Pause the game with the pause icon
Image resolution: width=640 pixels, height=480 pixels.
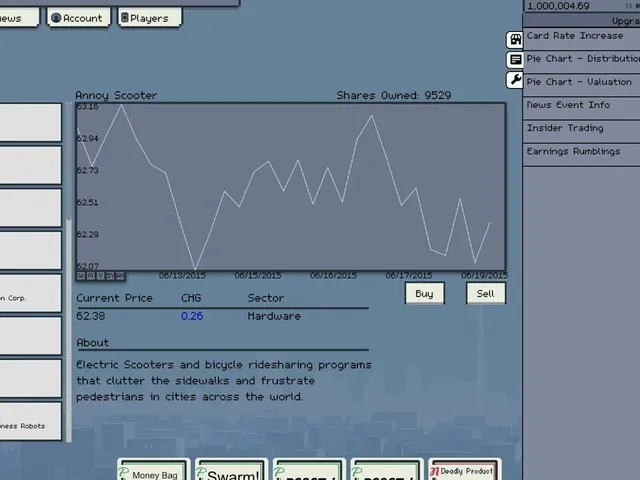tap(628, 6)
